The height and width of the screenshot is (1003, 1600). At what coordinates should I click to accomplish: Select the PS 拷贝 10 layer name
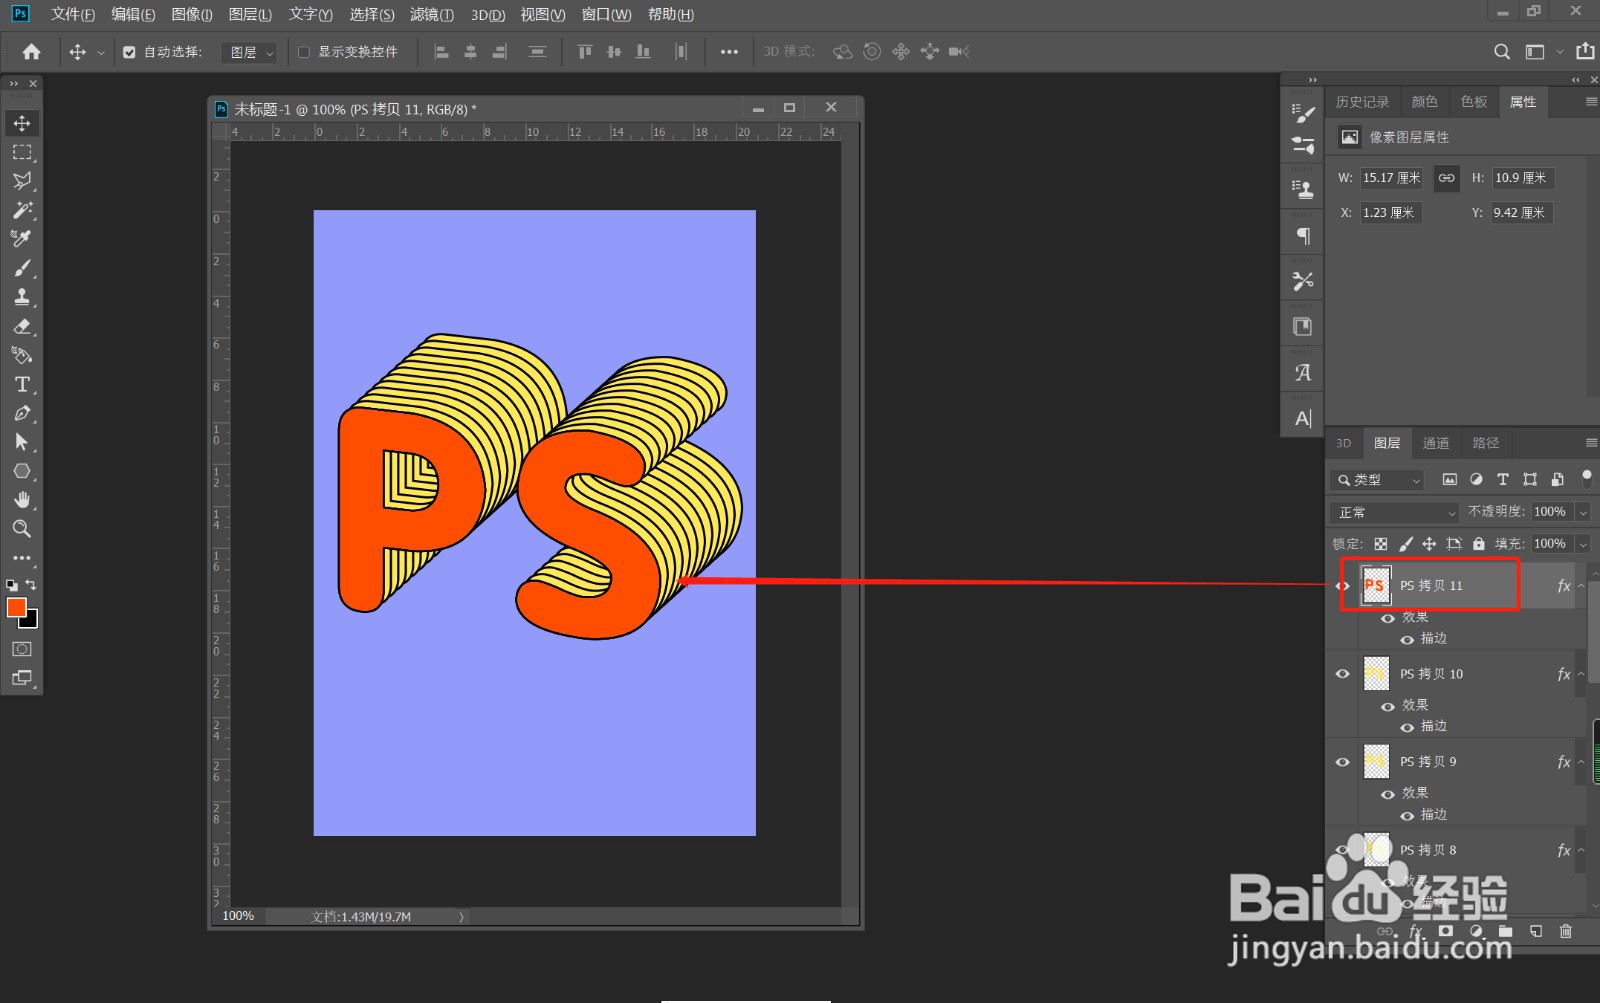pos(1431,674)
